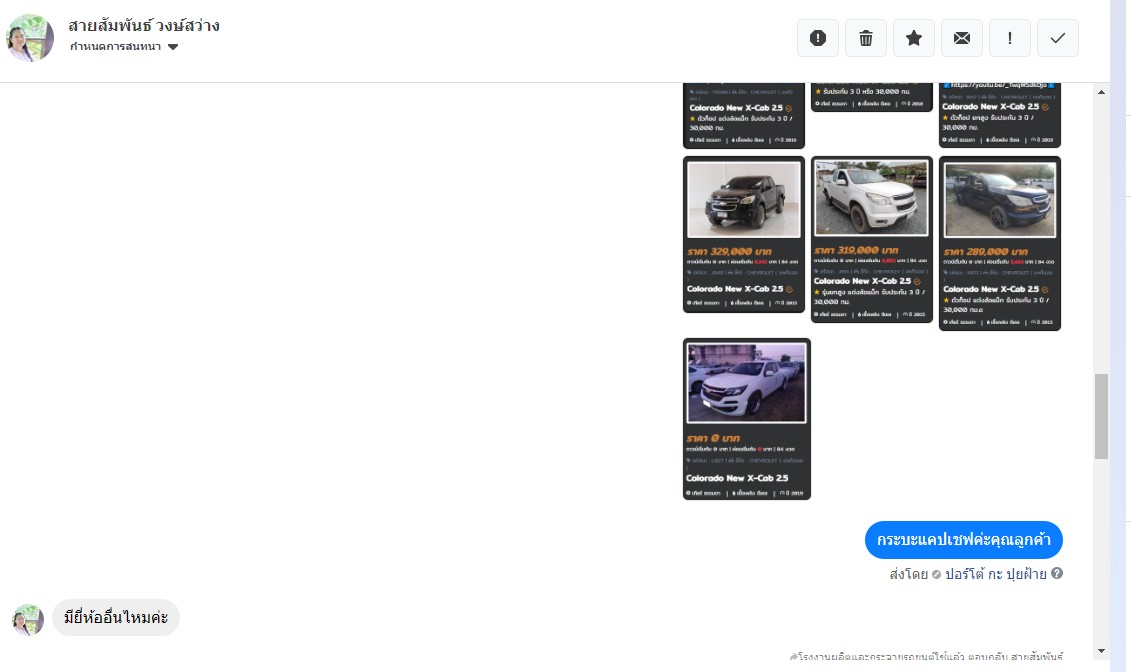Open dark blue Colorado card priced 289,000
The image size is (1131, 672).
[x=1000, y=243]
